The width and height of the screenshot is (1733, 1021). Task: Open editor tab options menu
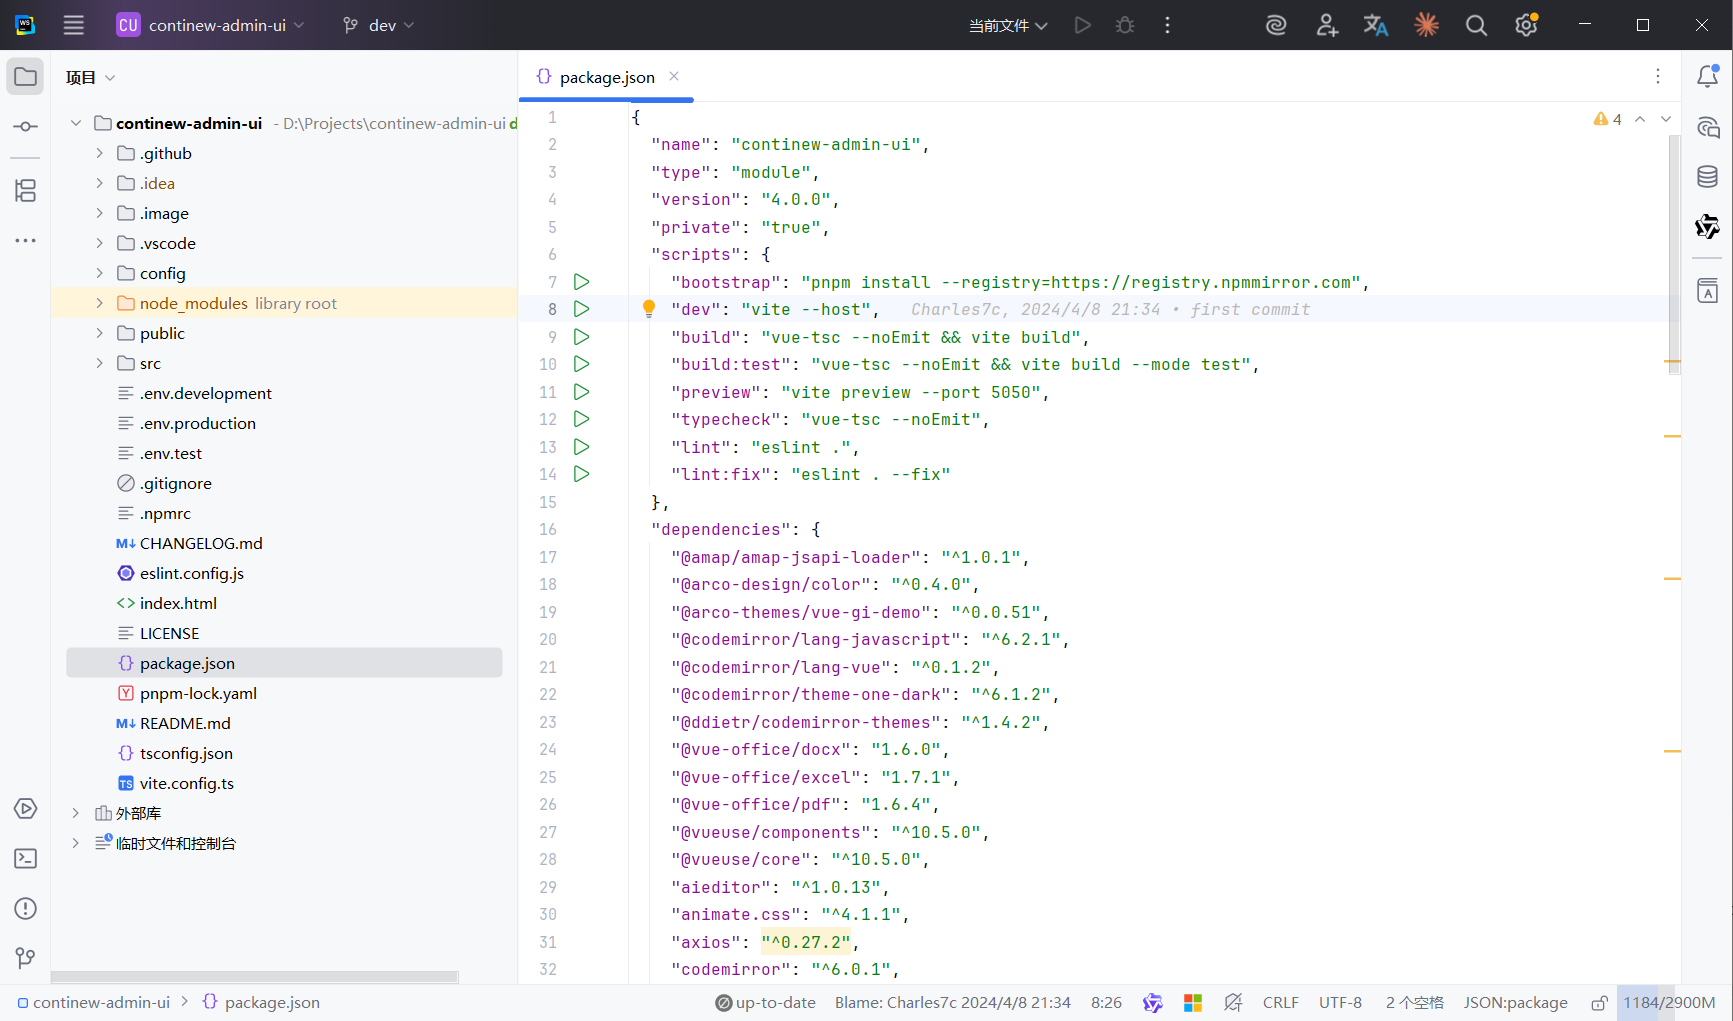1657,76
